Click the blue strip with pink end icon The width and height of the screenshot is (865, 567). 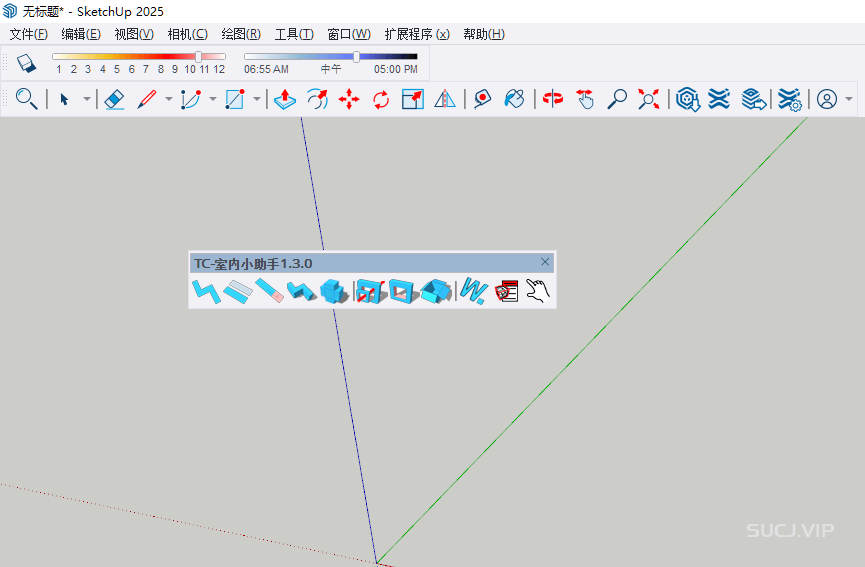pos(270,291)
